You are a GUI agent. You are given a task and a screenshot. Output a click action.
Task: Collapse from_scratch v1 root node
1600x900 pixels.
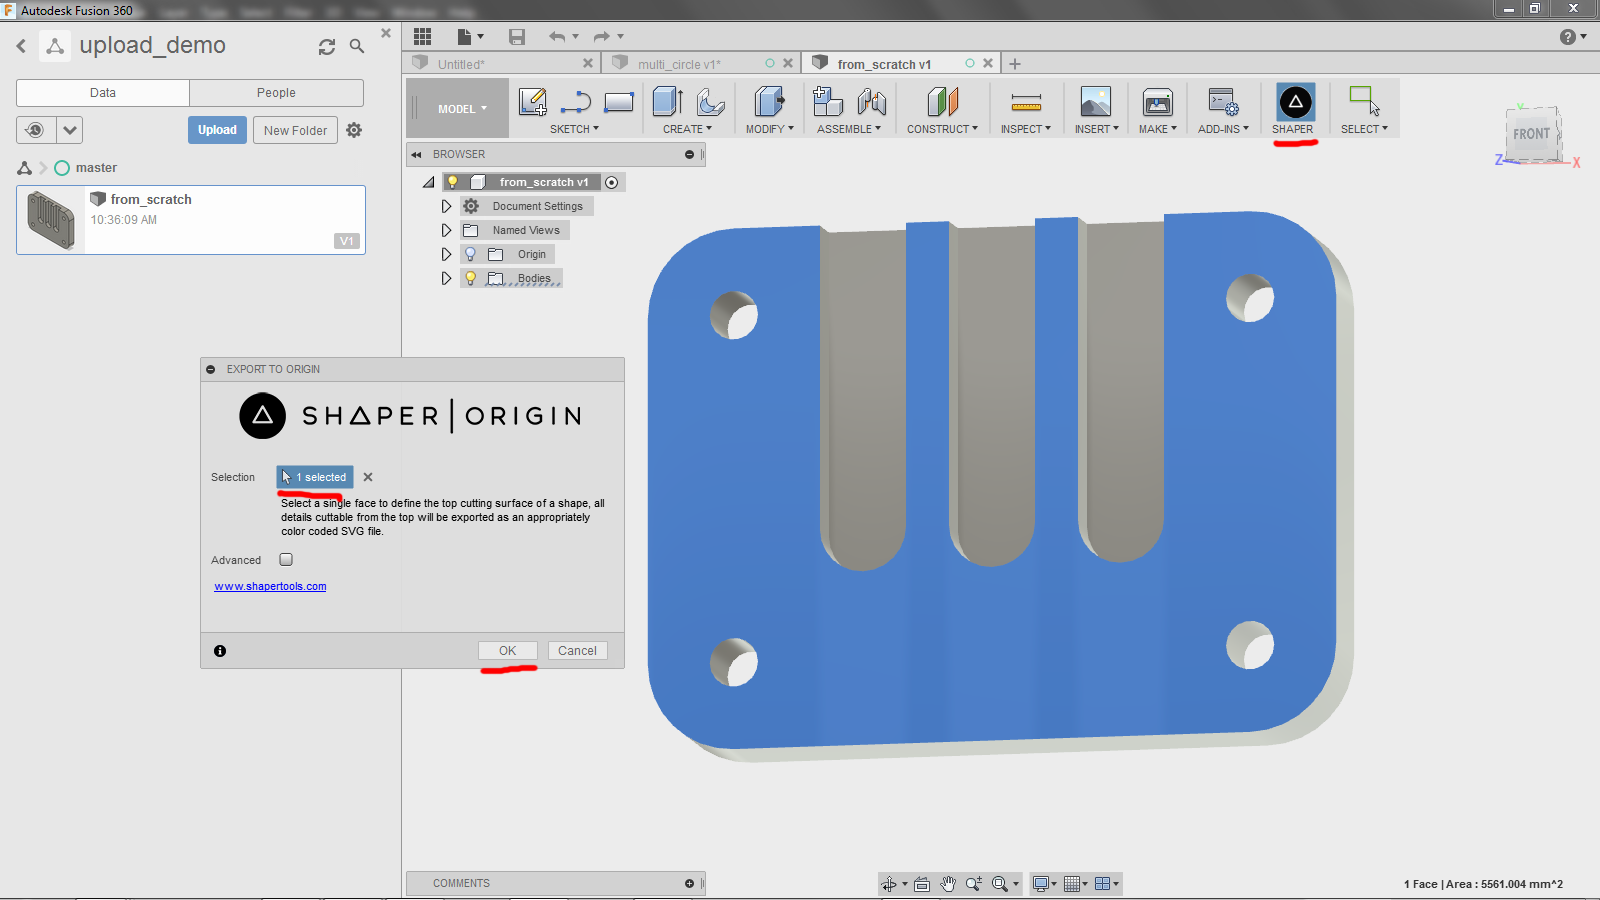(x=428, y=182)
